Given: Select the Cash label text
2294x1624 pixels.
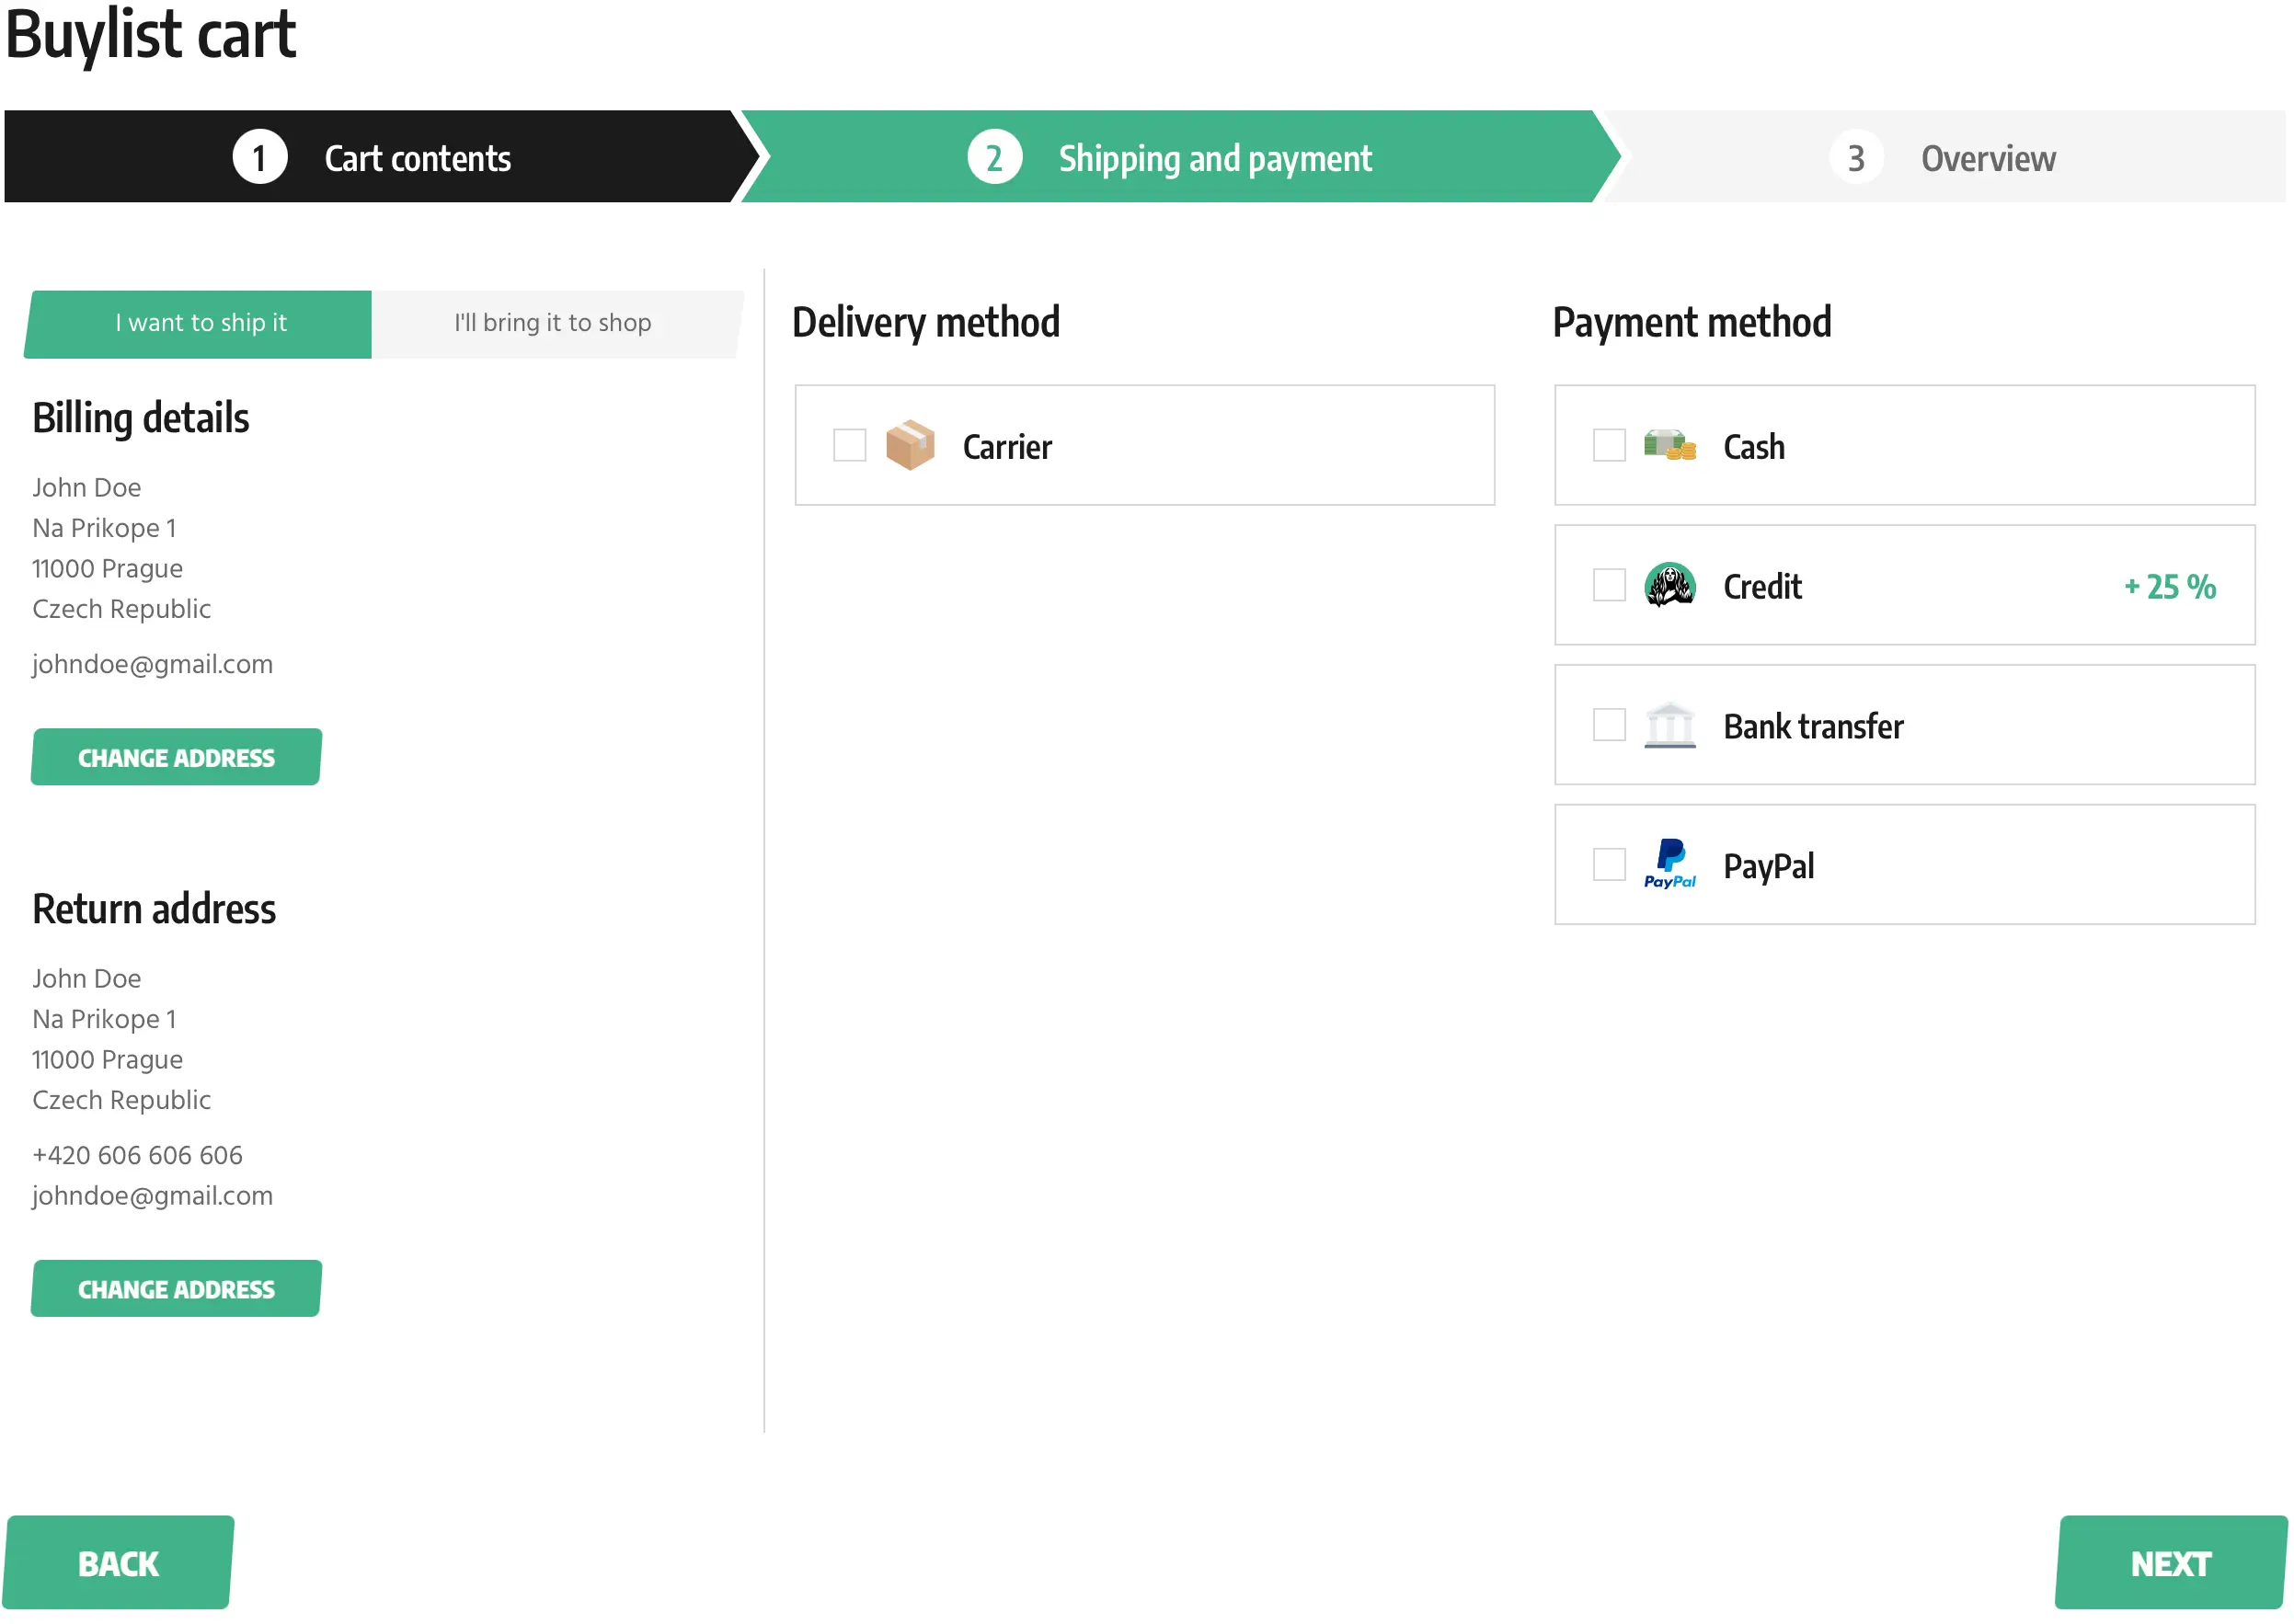Looking at the screenshot, I should pos(1755,447).
